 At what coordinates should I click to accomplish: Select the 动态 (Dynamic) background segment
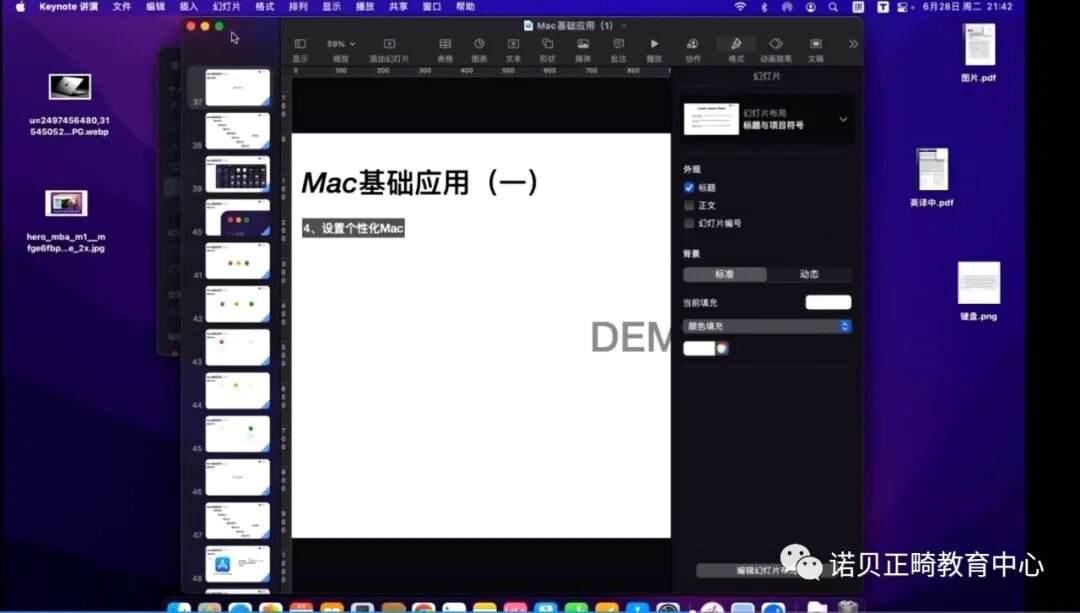pos(809,274)
